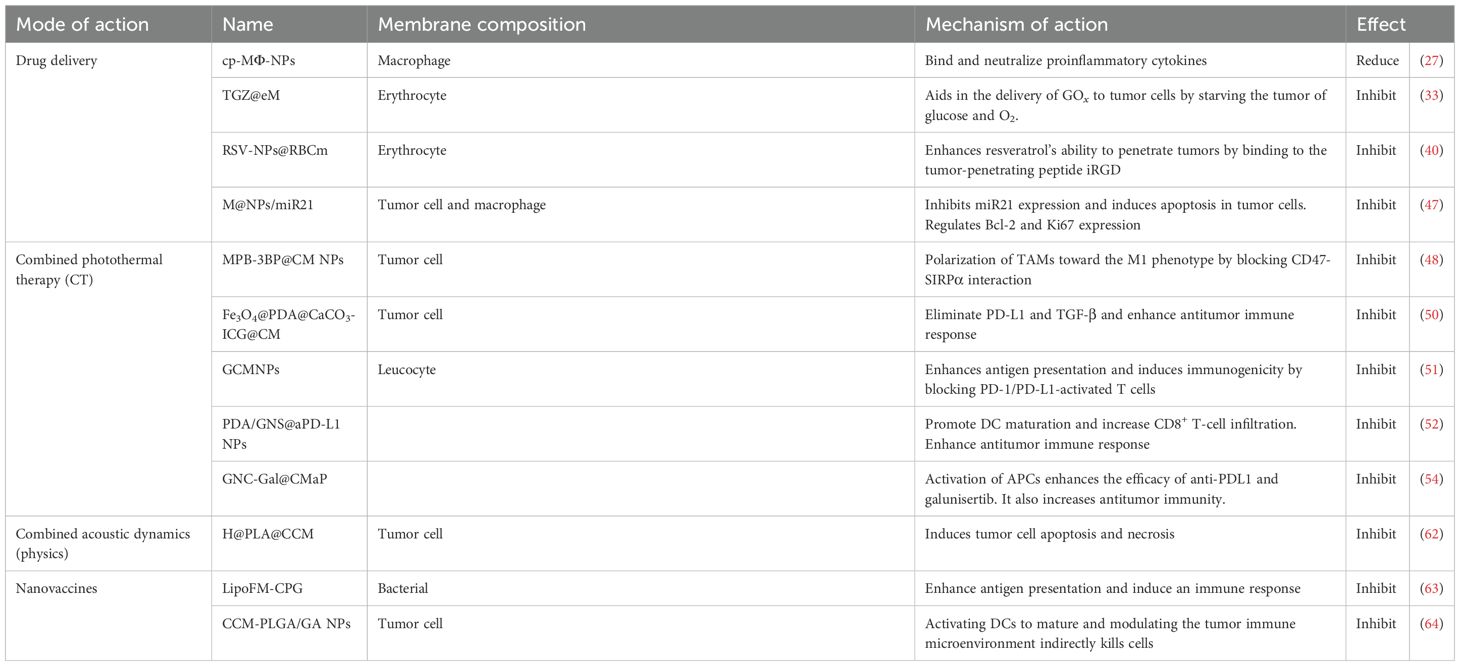Select the "Leucocyte" membrane composition cell
The image size is (1460, 666).
407,370
